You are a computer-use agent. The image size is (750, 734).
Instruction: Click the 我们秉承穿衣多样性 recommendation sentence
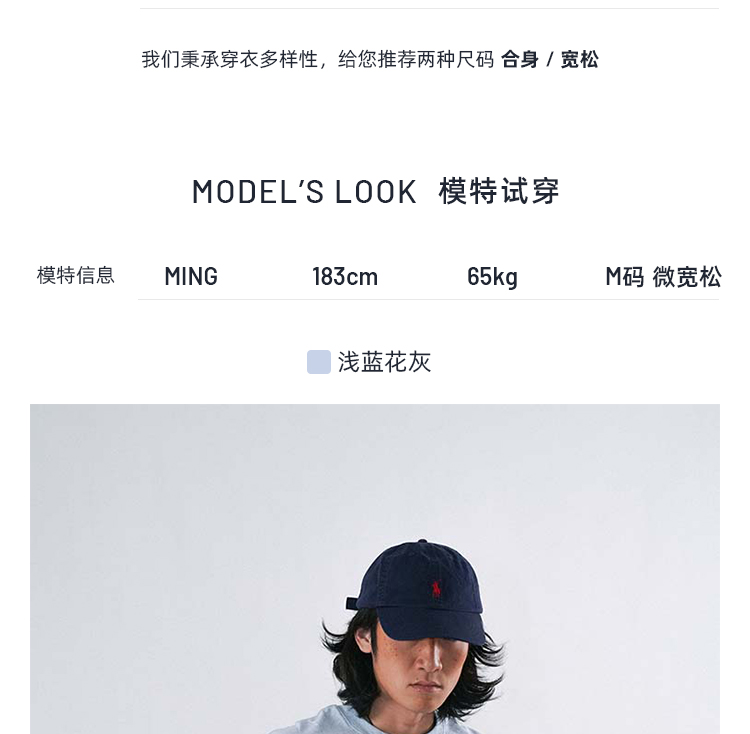[x=318, y=60]
